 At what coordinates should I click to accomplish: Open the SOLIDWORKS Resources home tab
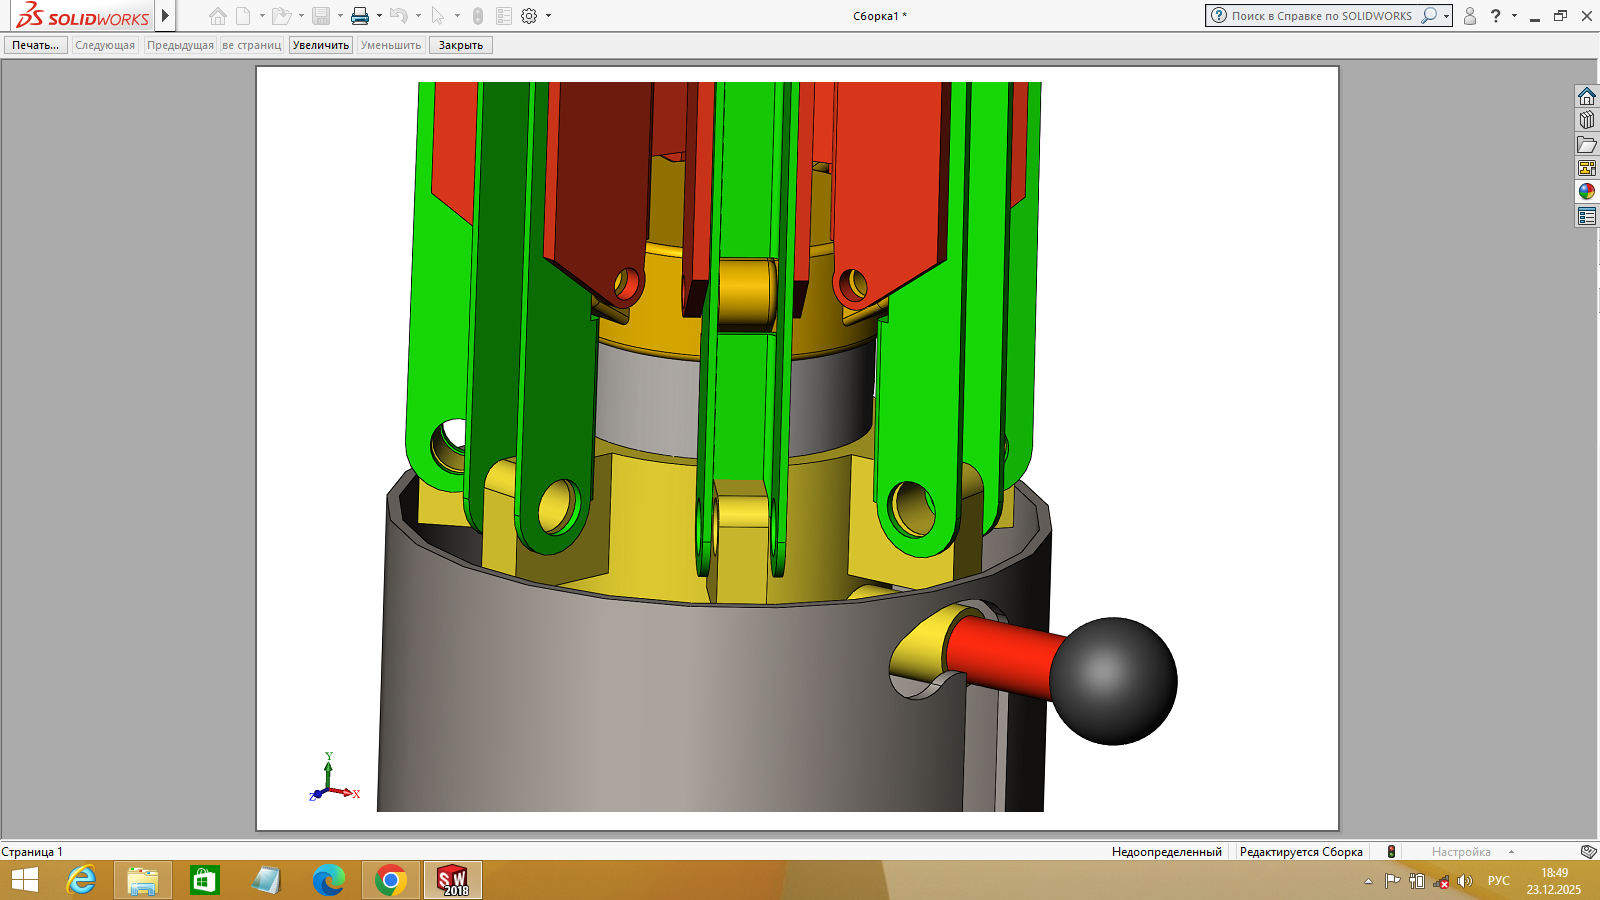pos(1587,96)
